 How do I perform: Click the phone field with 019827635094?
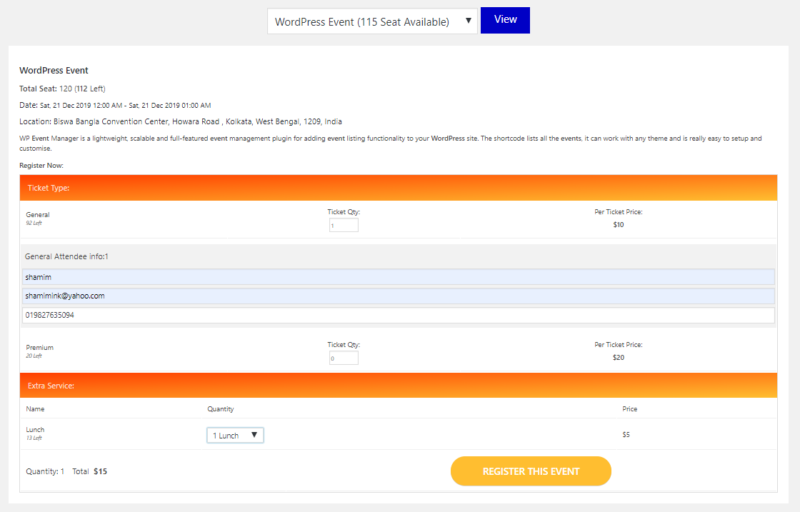click(398, 315)
